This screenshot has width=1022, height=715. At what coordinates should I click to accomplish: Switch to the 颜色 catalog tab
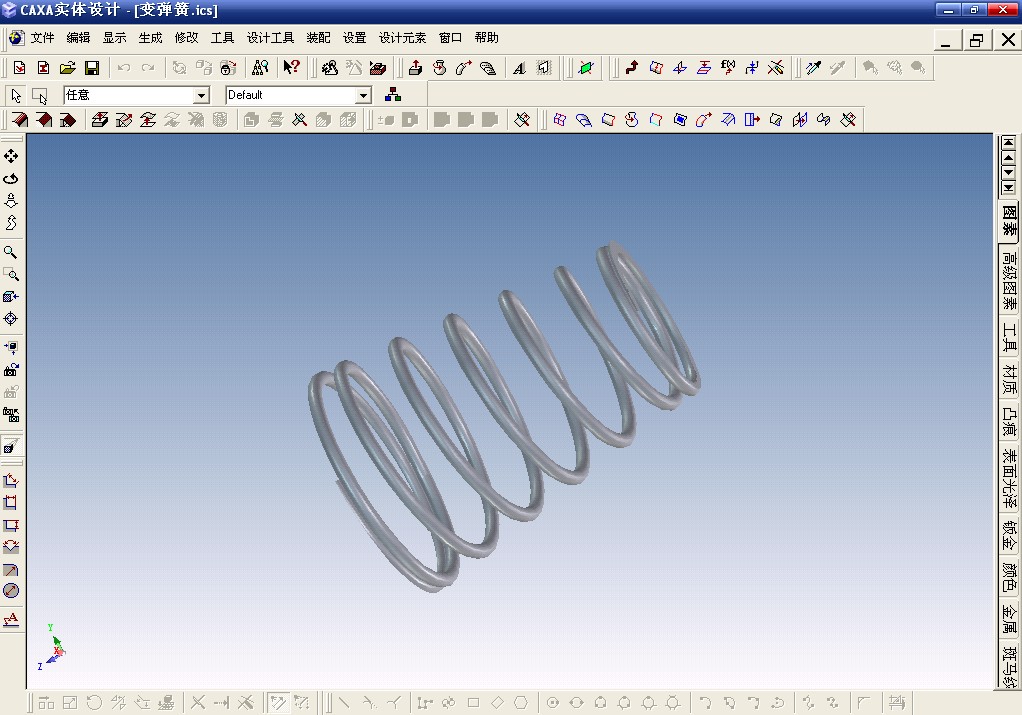click(x=1009, y=577)
